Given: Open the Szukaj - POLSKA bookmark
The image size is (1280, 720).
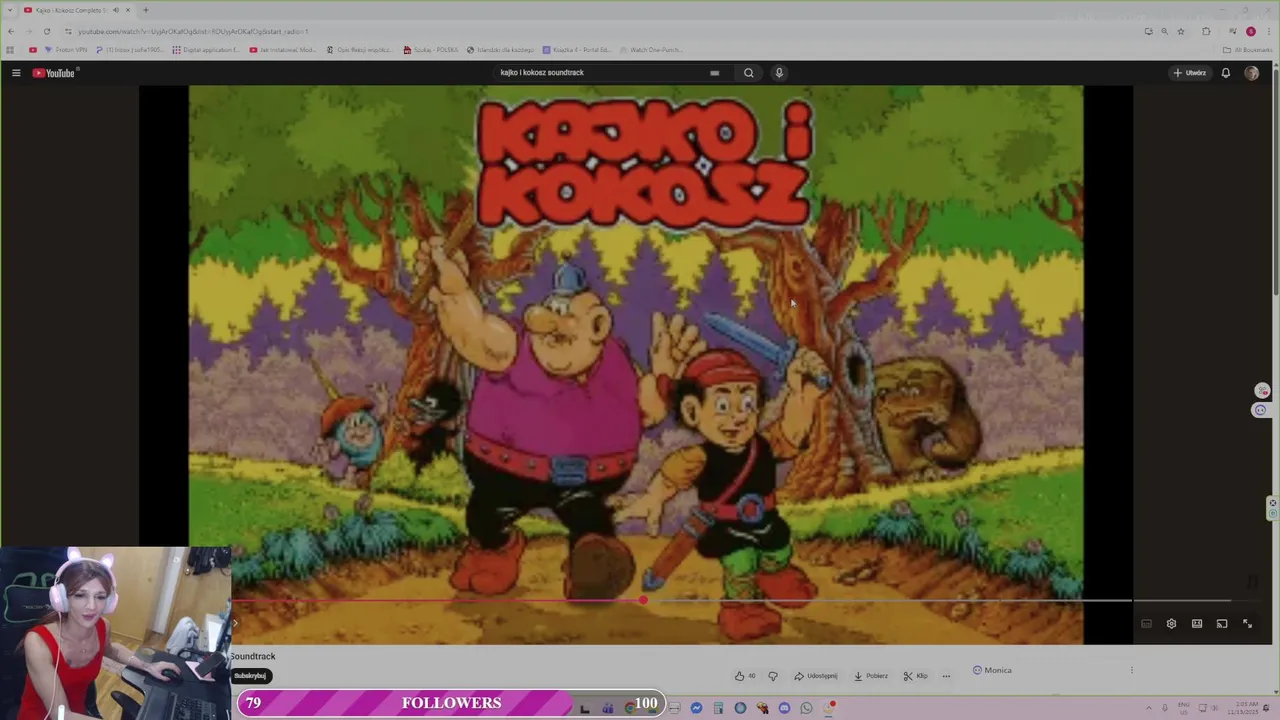Looking at the screenshot, I should click(431, 50).
